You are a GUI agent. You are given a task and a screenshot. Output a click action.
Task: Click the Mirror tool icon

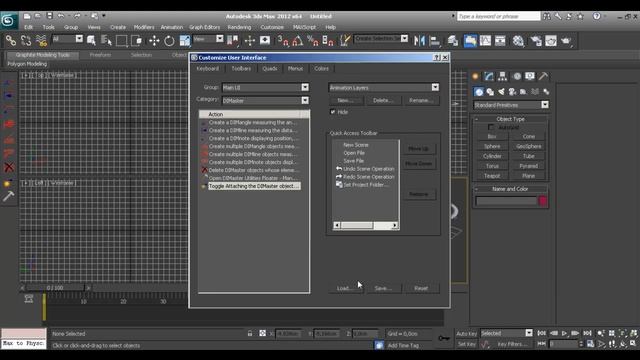(419, 40)
